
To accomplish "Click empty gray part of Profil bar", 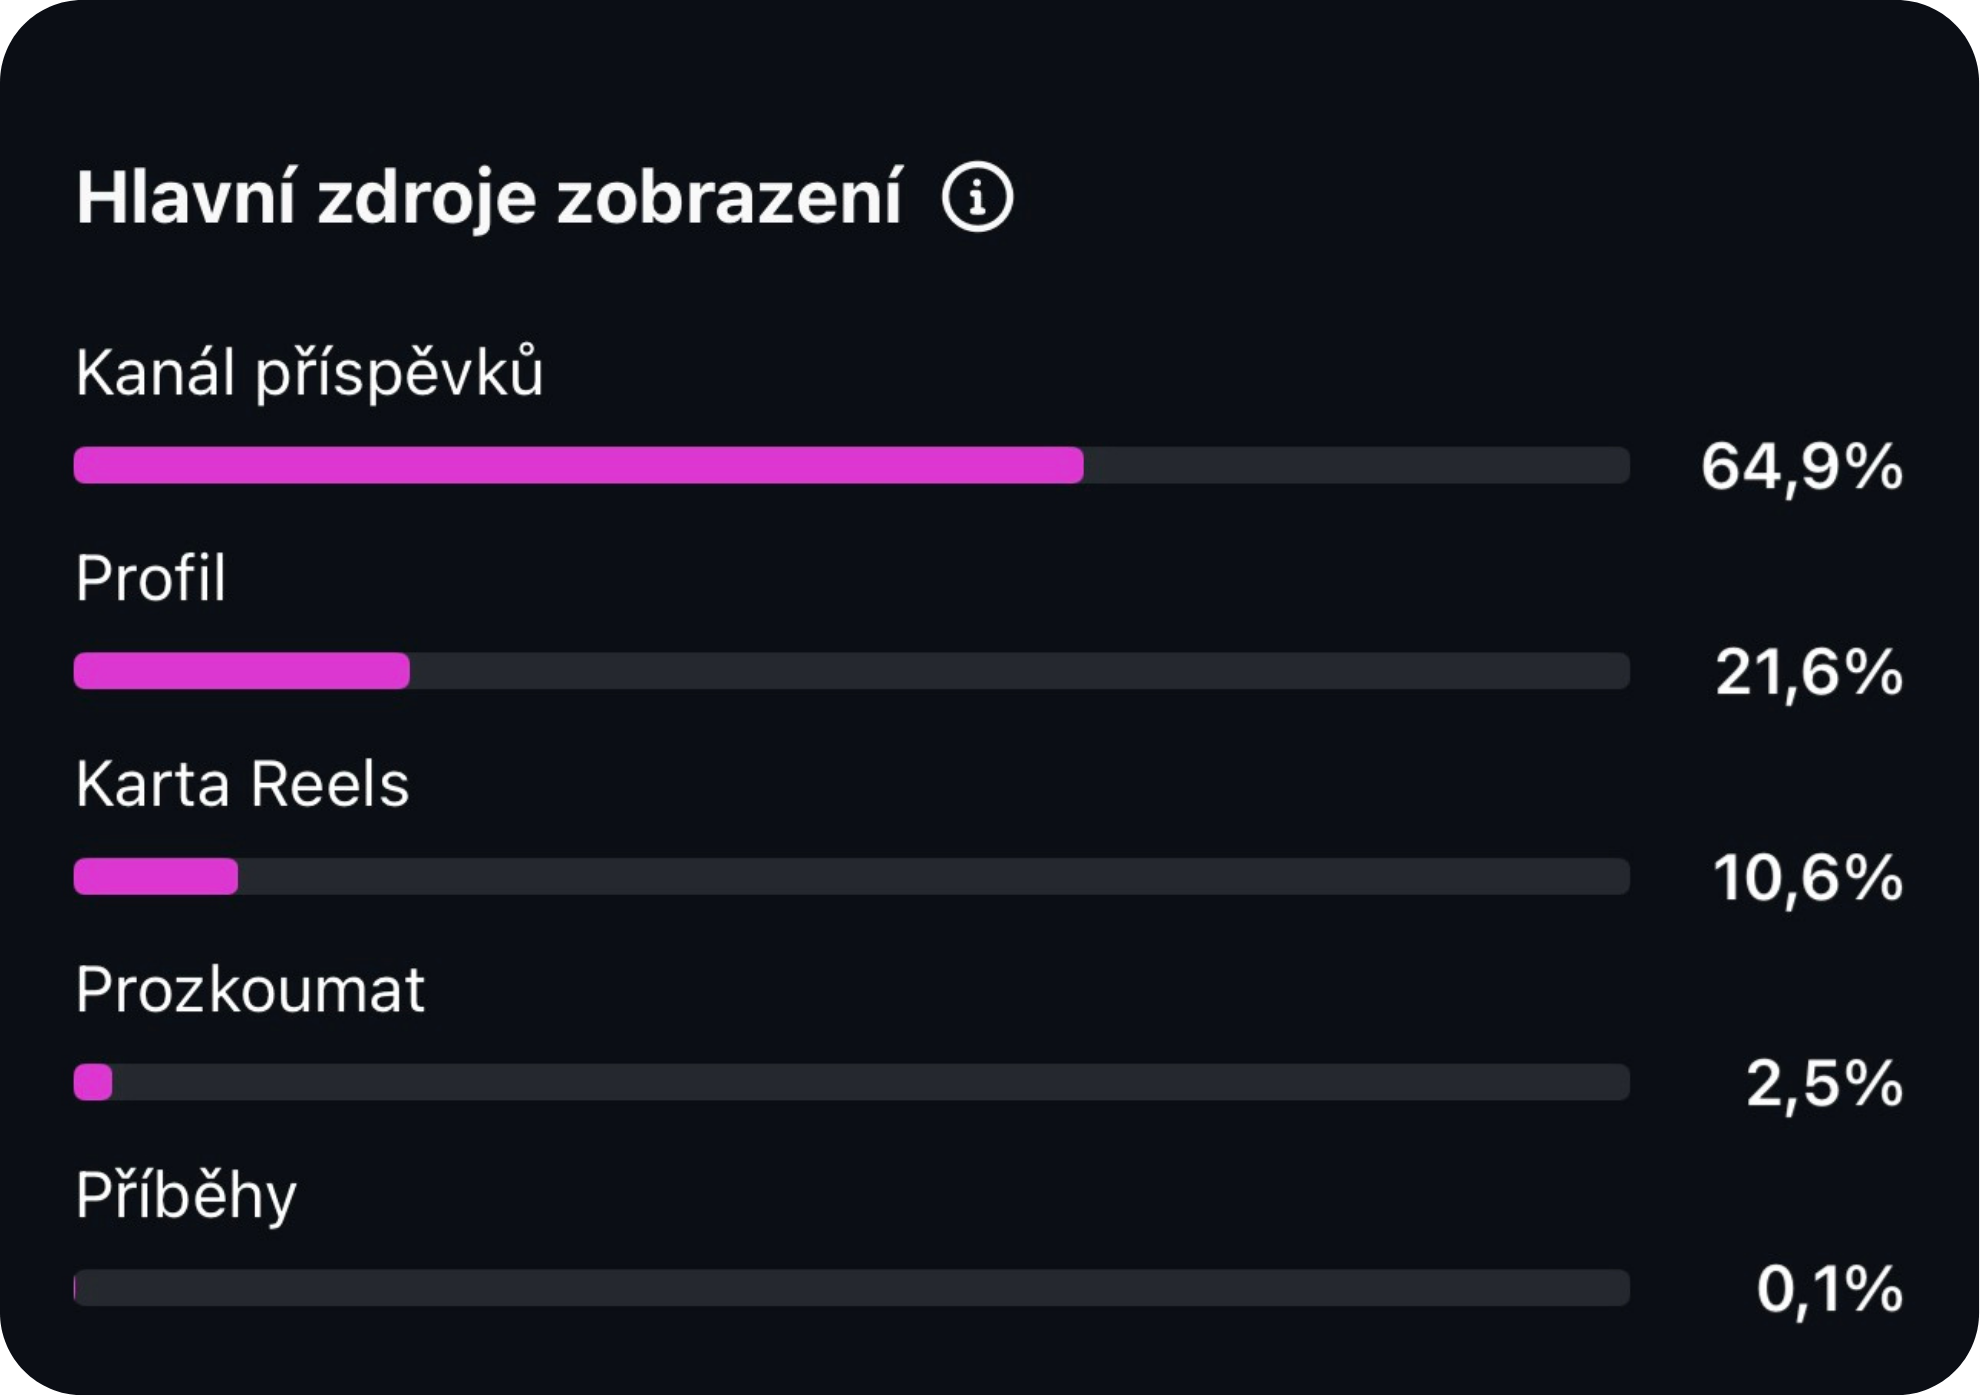I will coord(1019,671).
